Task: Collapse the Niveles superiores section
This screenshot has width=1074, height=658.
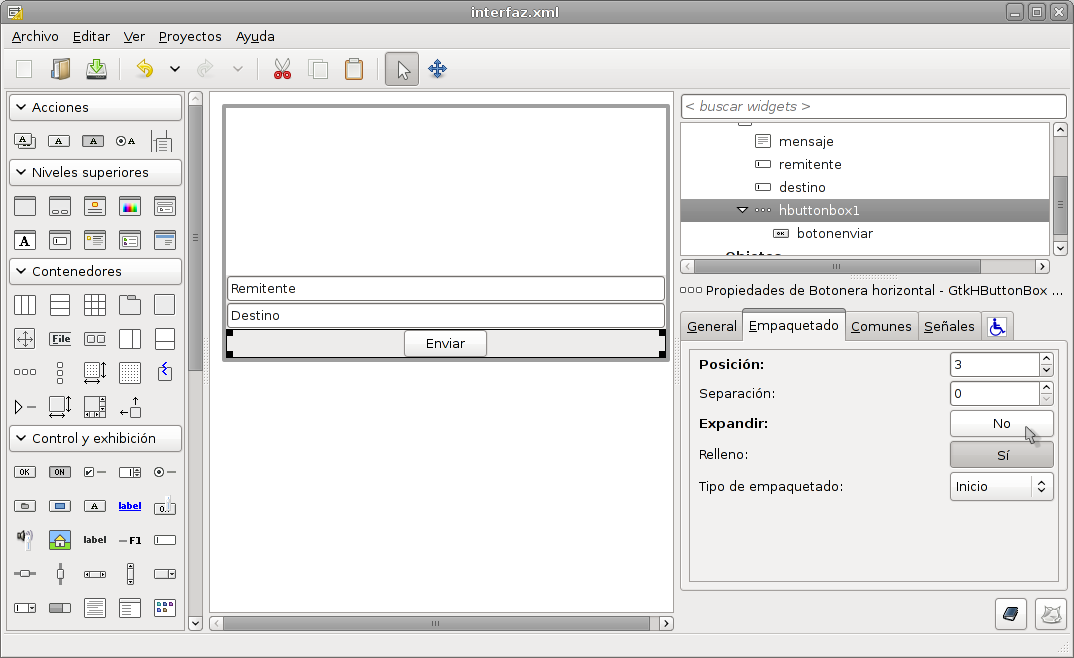Action: click(x=95, y=173)
